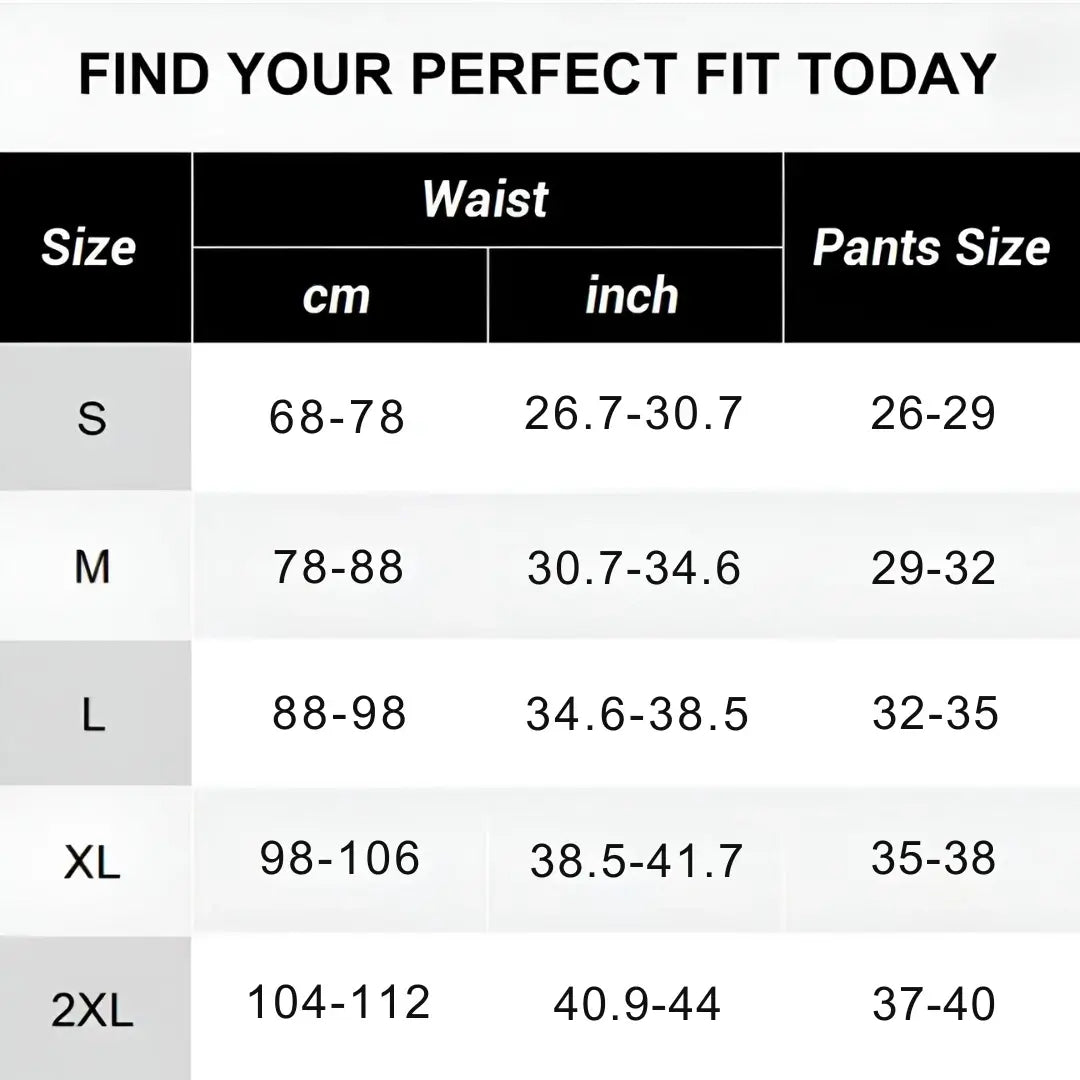1080x1080 pixels.
Task: Select the S size row label
Action: (91, 418)
